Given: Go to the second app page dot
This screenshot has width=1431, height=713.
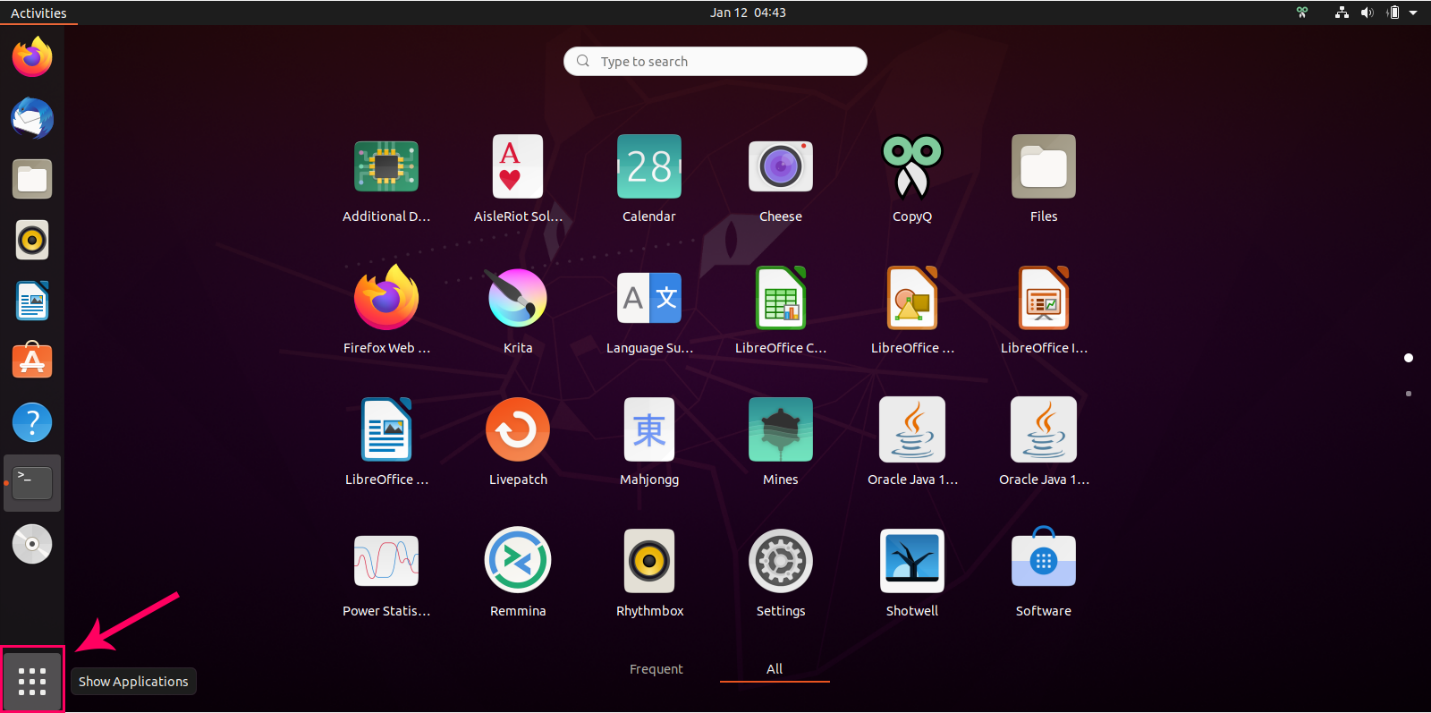Looking at the screenshot, I should (1409, 394).
